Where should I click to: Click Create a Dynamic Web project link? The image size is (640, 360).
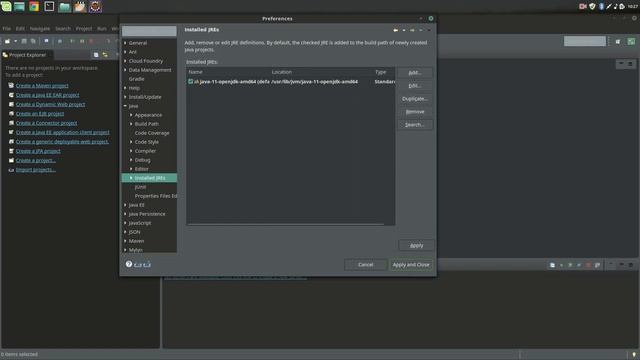[x=51, y=104]
